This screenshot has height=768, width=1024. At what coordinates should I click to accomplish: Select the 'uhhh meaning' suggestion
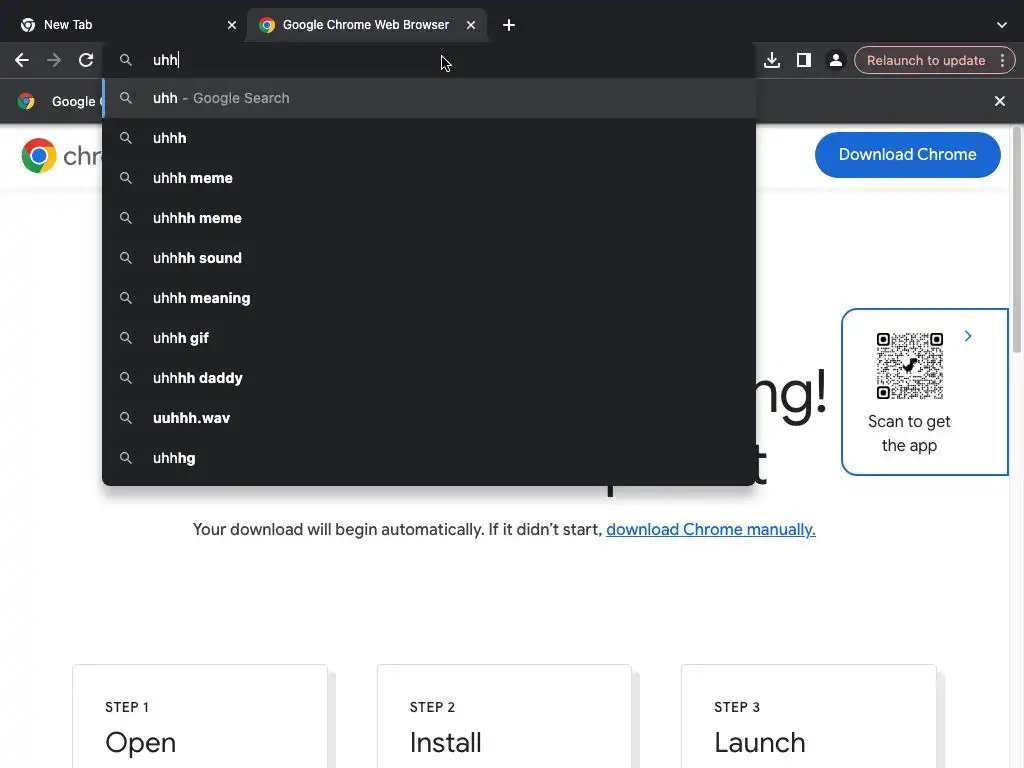(x=429, y=298)
